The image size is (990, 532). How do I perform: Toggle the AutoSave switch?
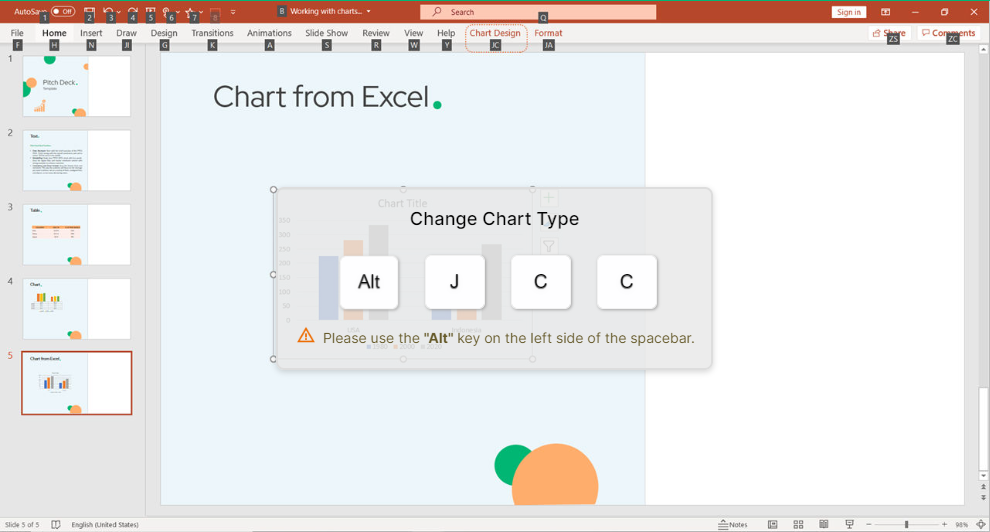coord(63,11)
